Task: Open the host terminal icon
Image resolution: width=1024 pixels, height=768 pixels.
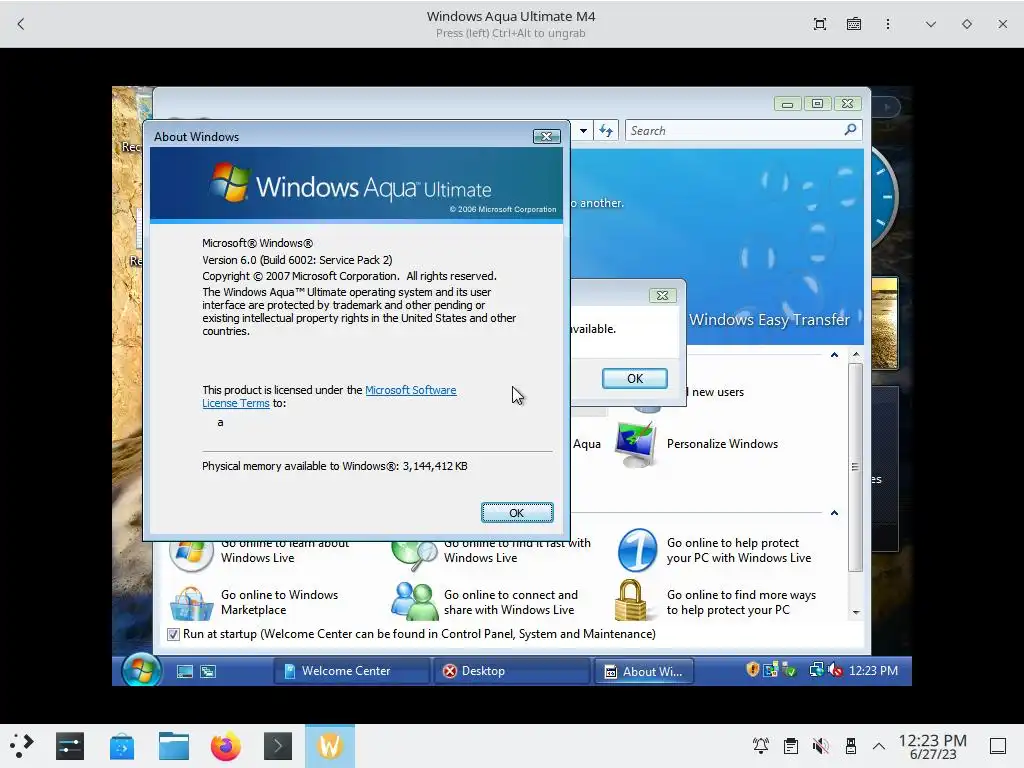Action: (278, 746)
